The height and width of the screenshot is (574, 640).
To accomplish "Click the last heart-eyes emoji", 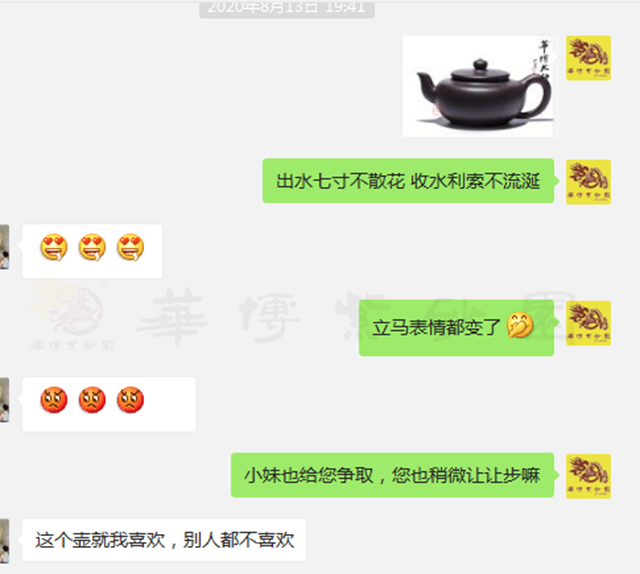I will tap(130, 247).
